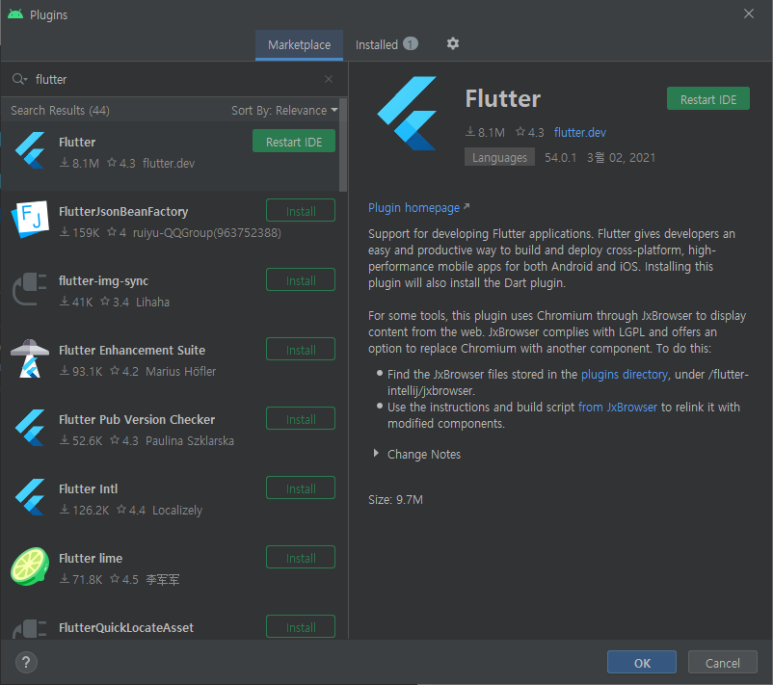Click the Localizely vendor name
The height and width of the screenshot is (685, 773).
177,510
